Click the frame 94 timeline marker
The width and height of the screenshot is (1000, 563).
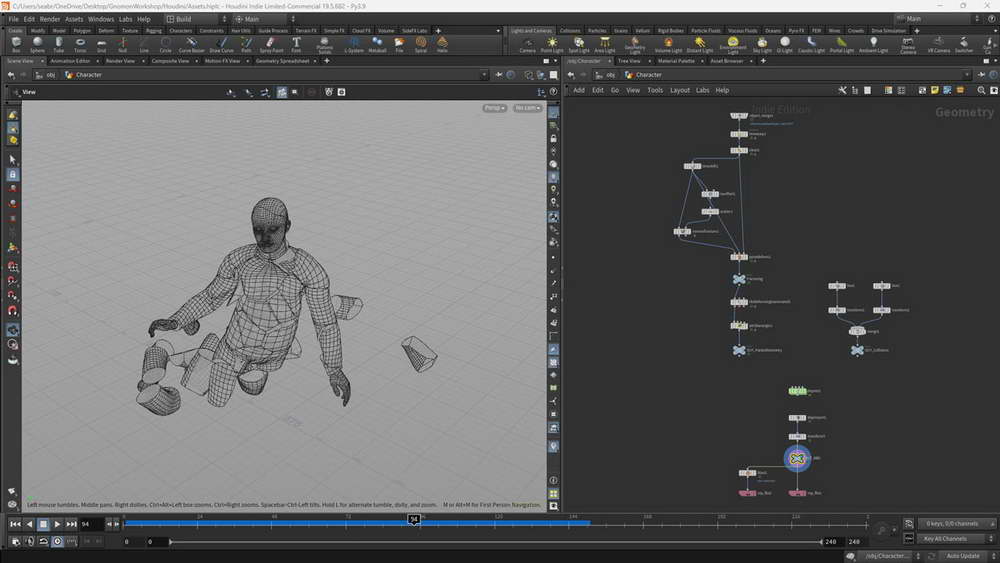click(414, 520)
